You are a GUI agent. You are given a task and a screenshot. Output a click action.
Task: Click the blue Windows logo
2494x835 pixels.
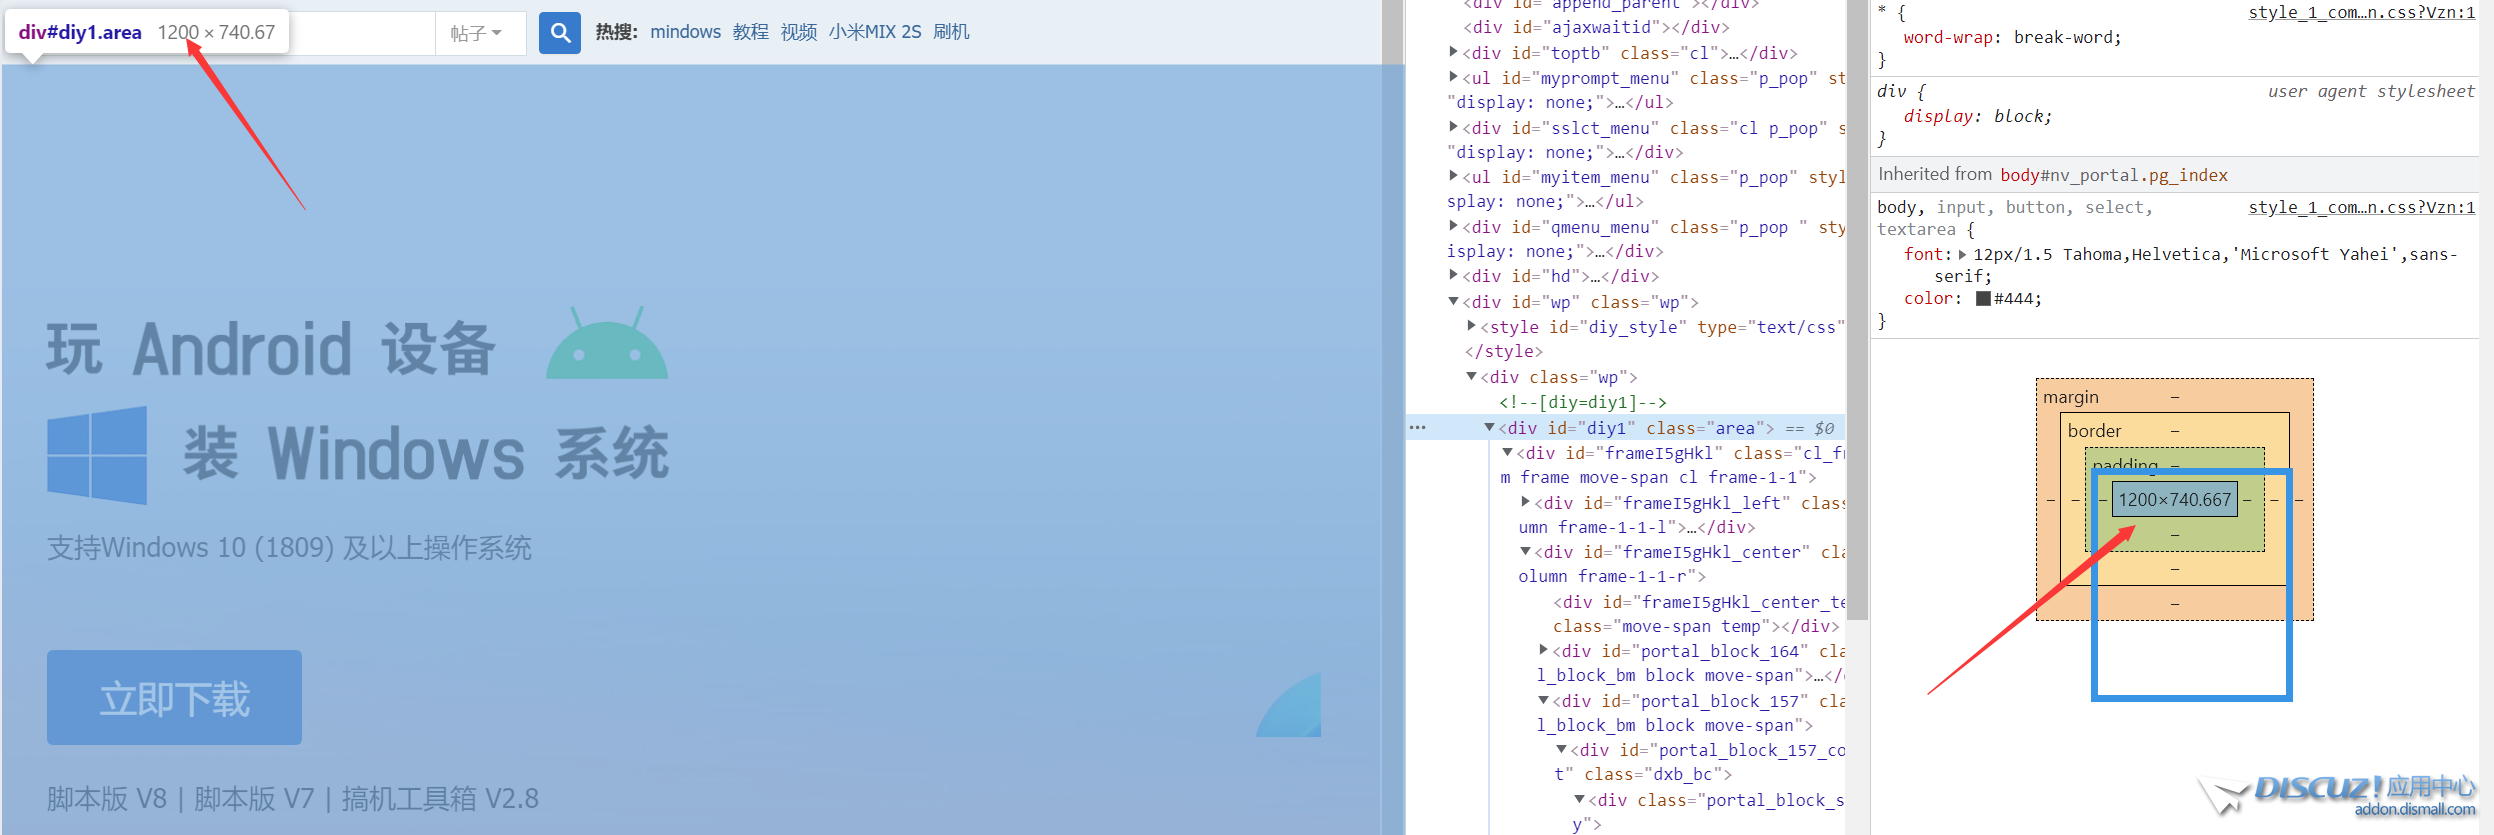(x=97, y=455)
